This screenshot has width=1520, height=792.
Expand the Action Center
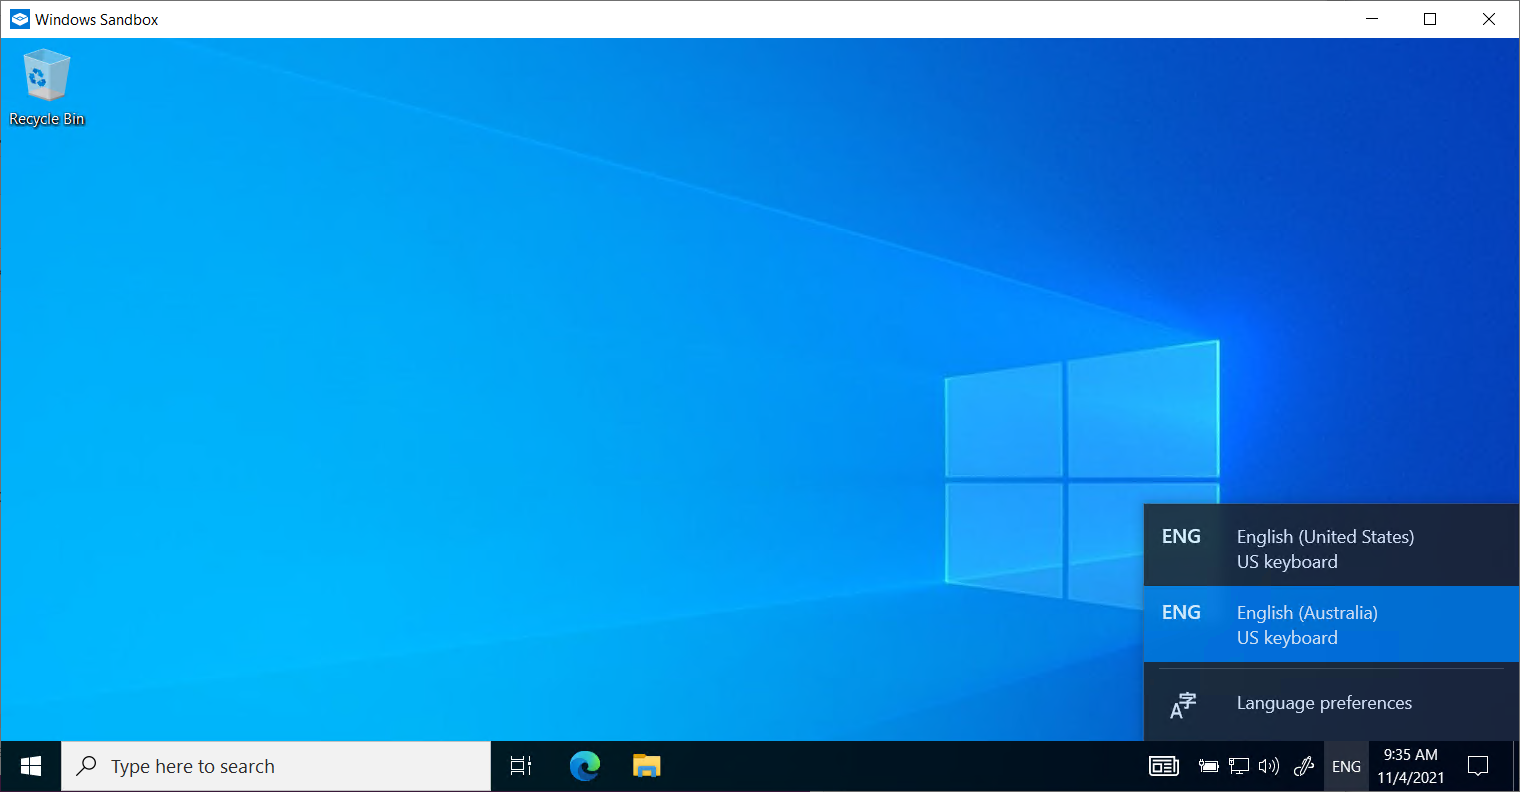1478,765
